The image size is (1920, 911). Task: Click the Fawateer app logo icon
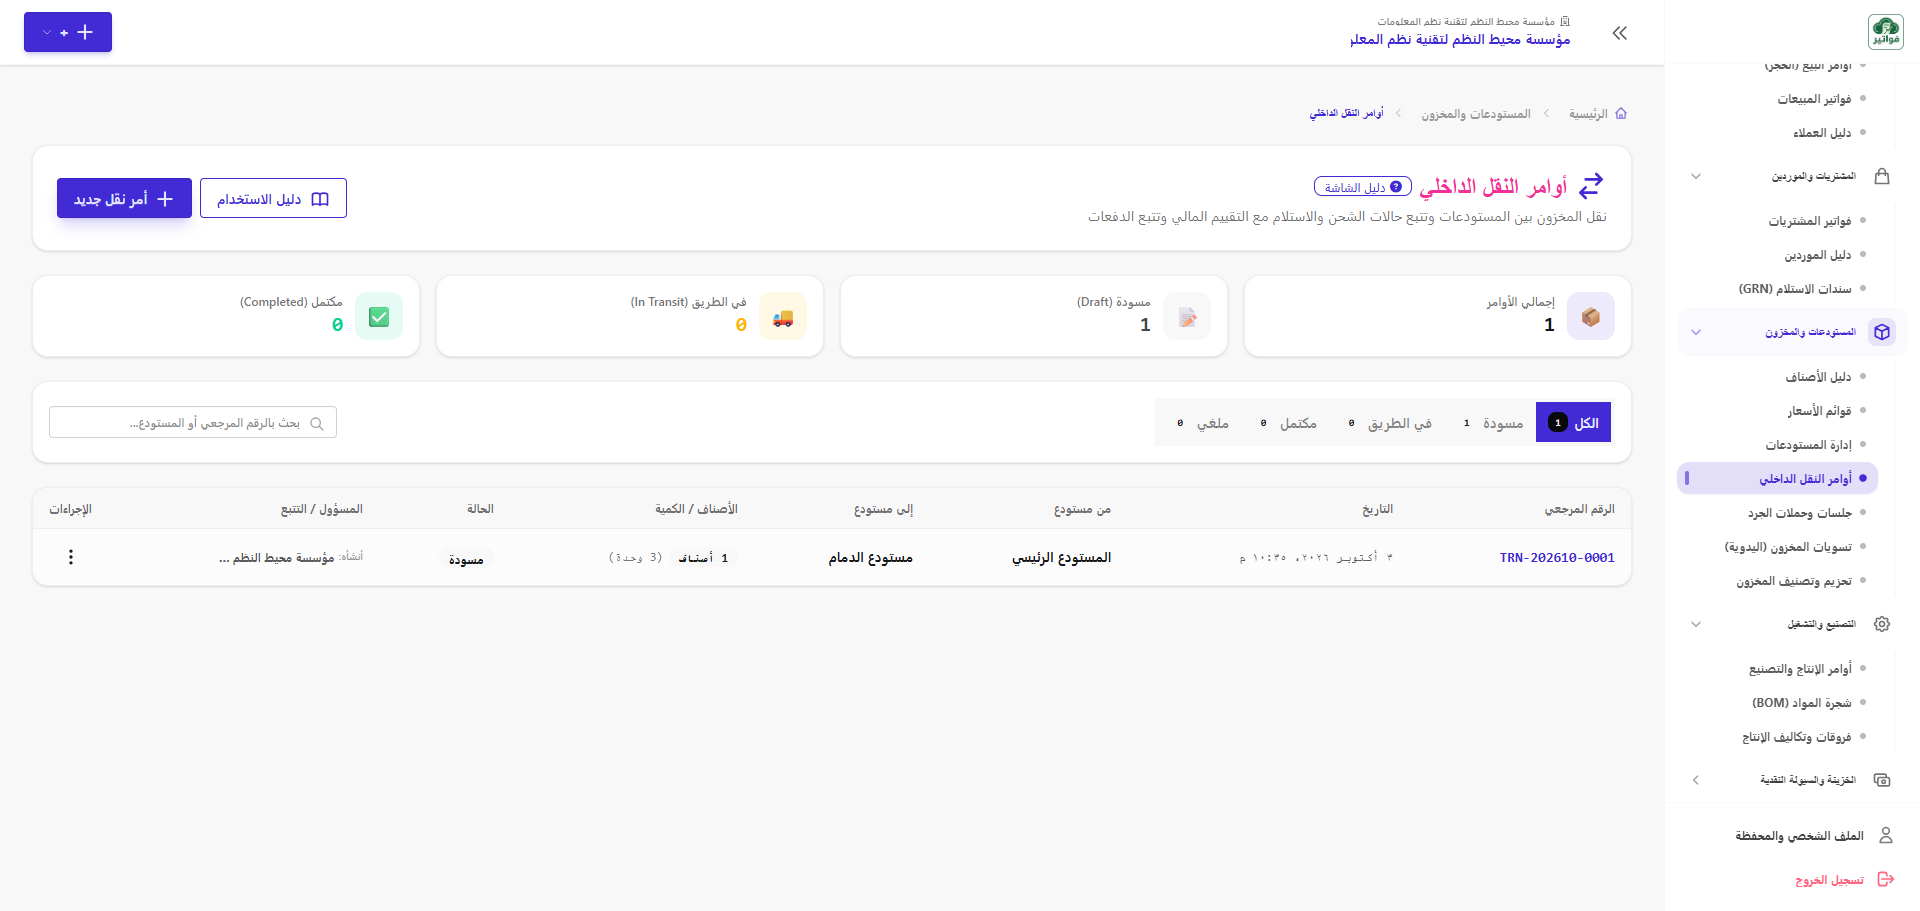(x=1886, y=32)
